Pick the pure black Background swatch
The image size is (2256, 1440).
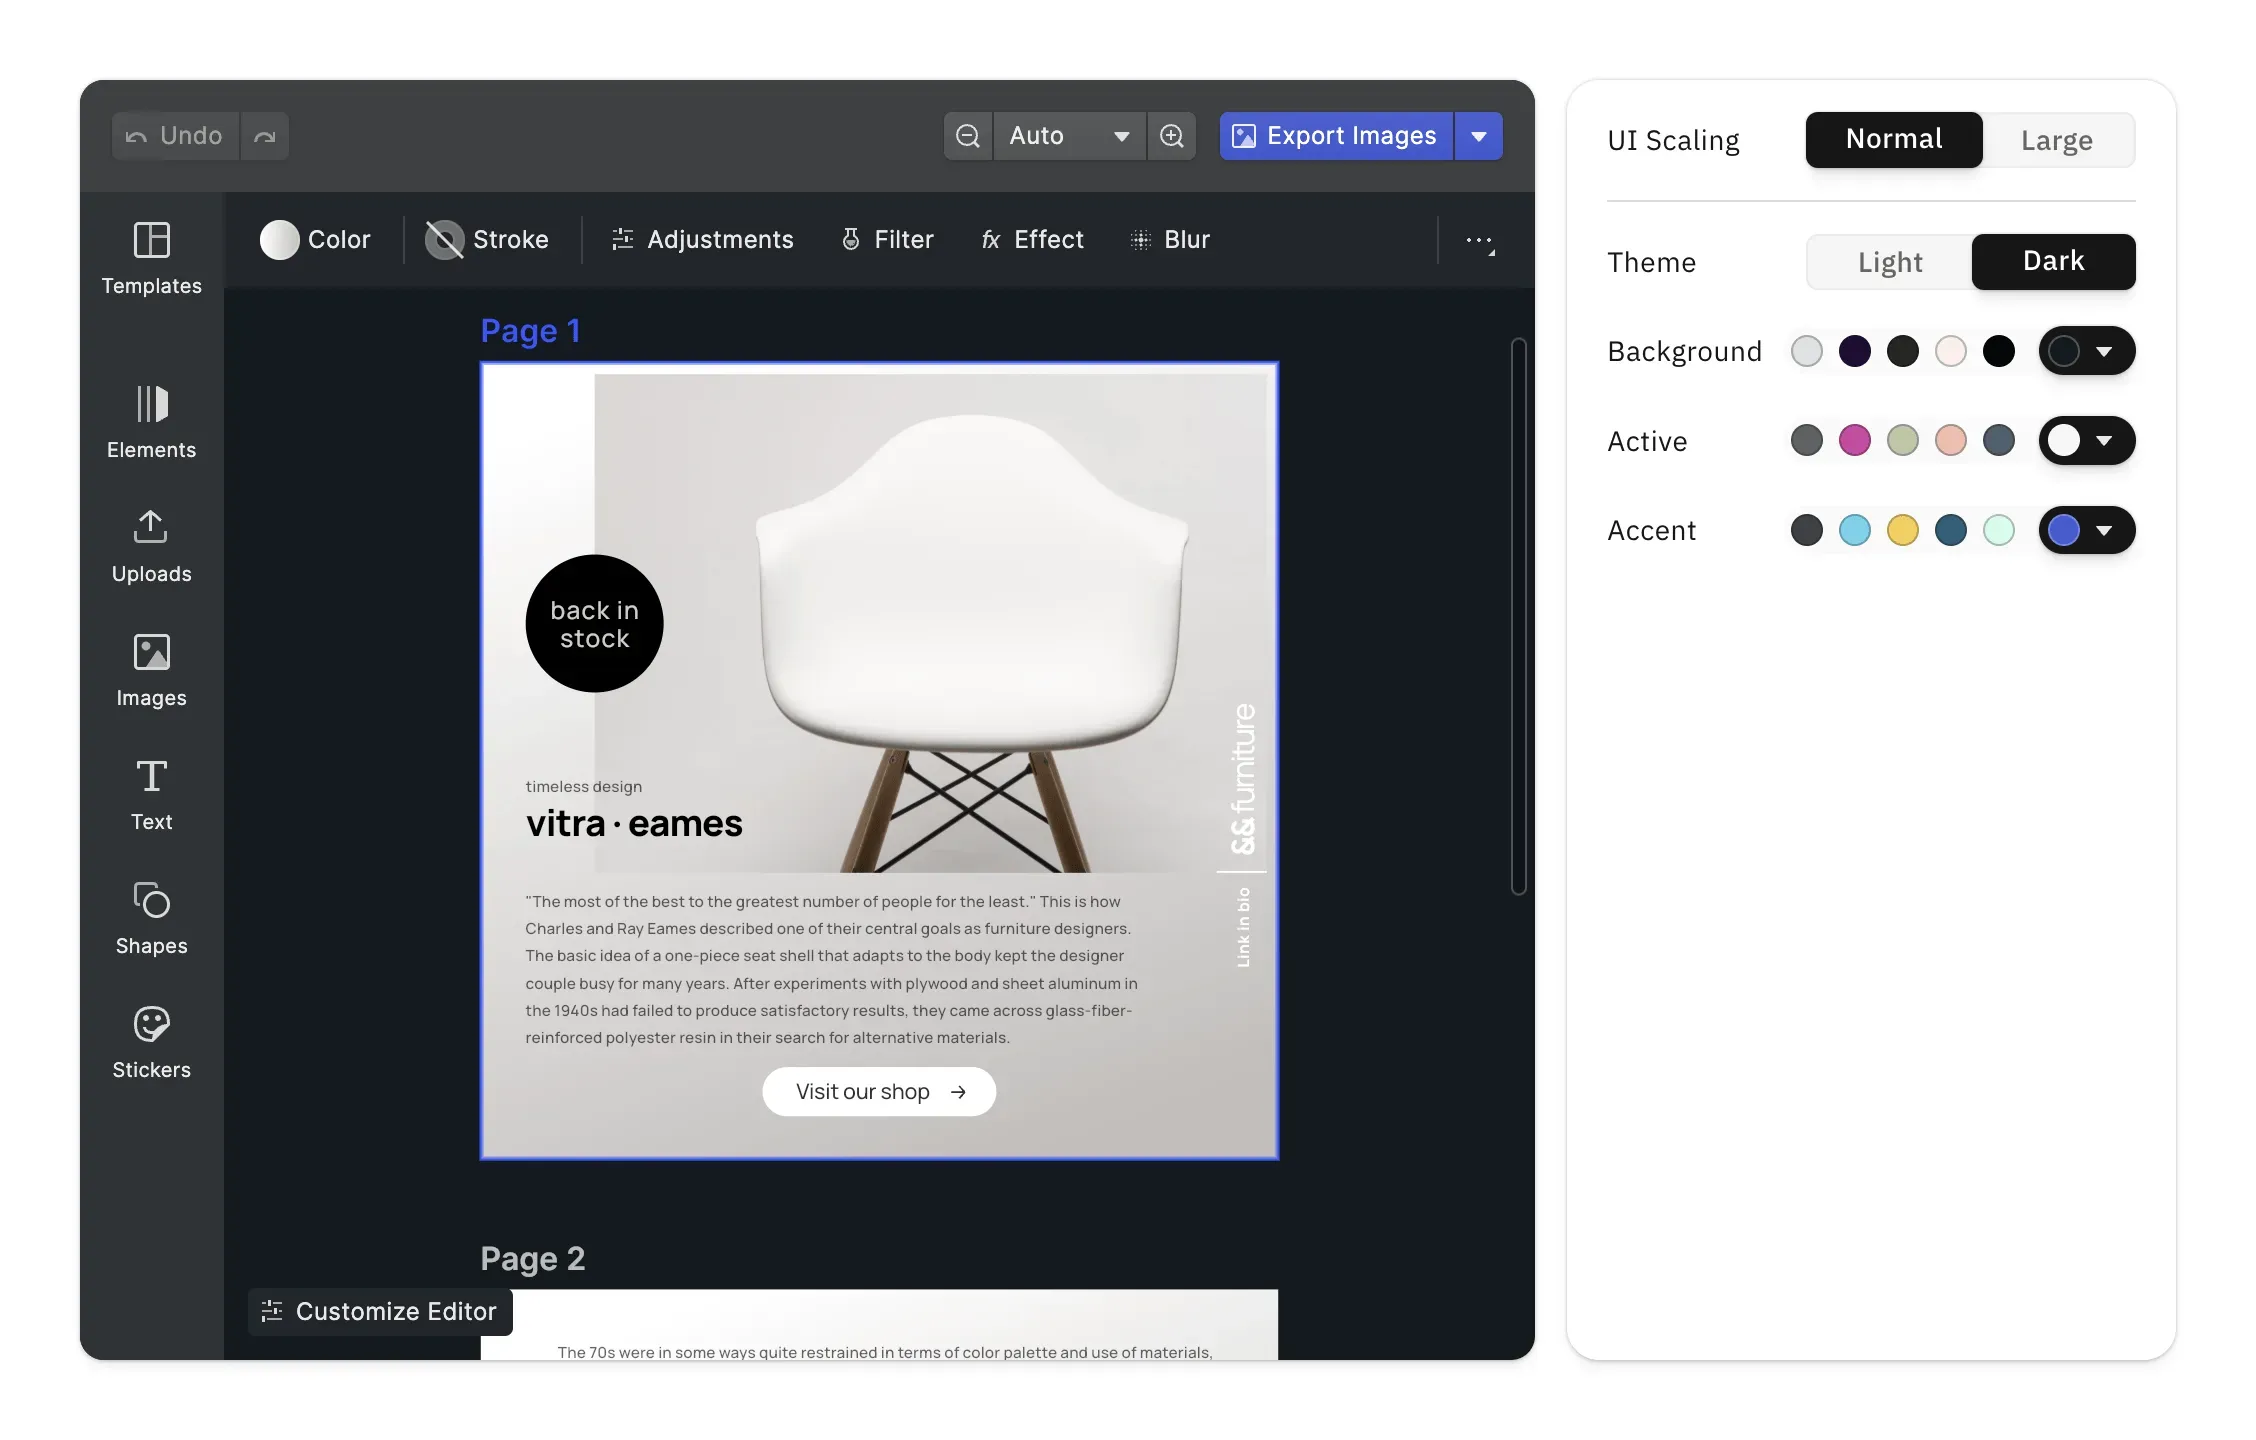click(x=1999, y=351)
